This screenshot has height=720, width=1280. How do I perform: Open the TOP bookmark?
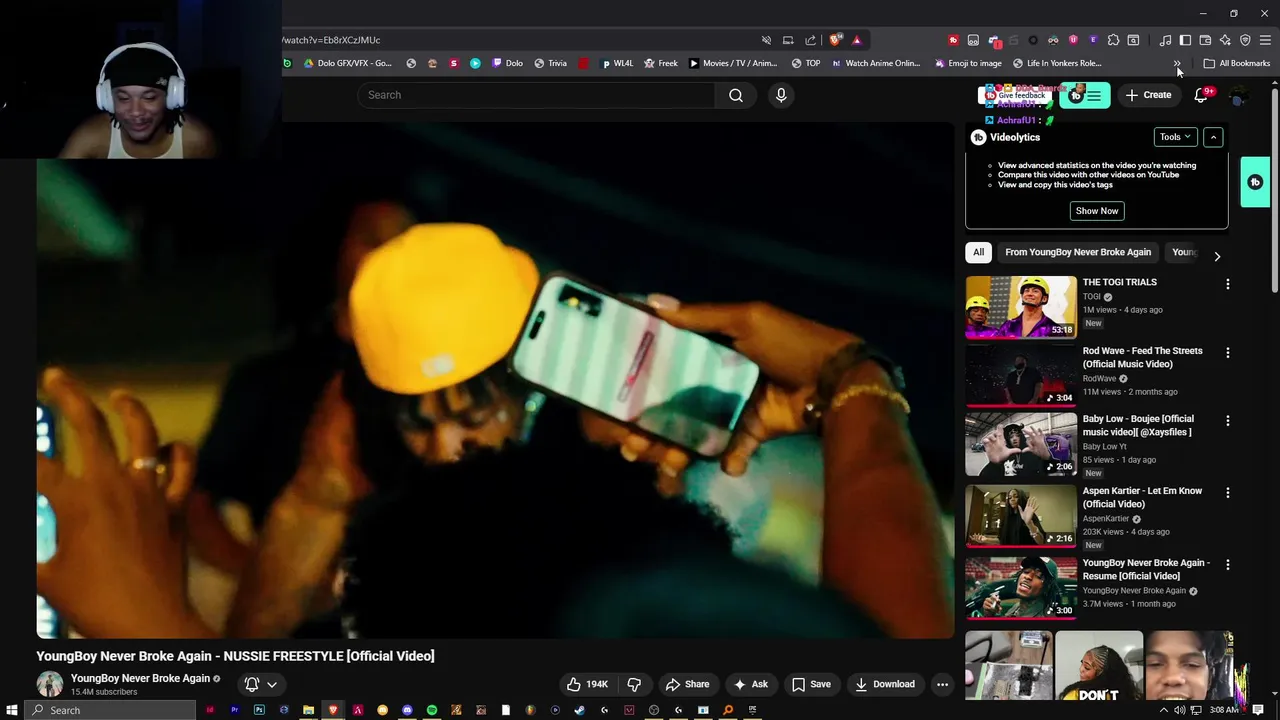[806, 63]
